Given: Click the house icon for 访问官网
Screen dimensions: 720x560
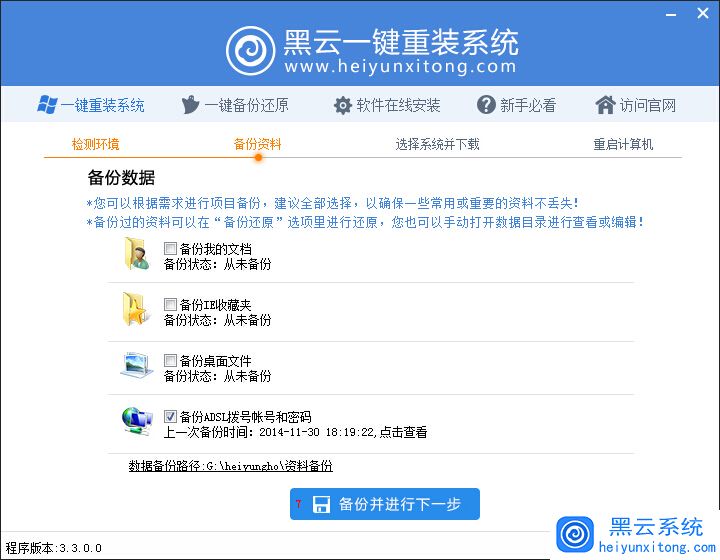Looking at the screenshot, I should pyautogui.click(x=605, y=105).
